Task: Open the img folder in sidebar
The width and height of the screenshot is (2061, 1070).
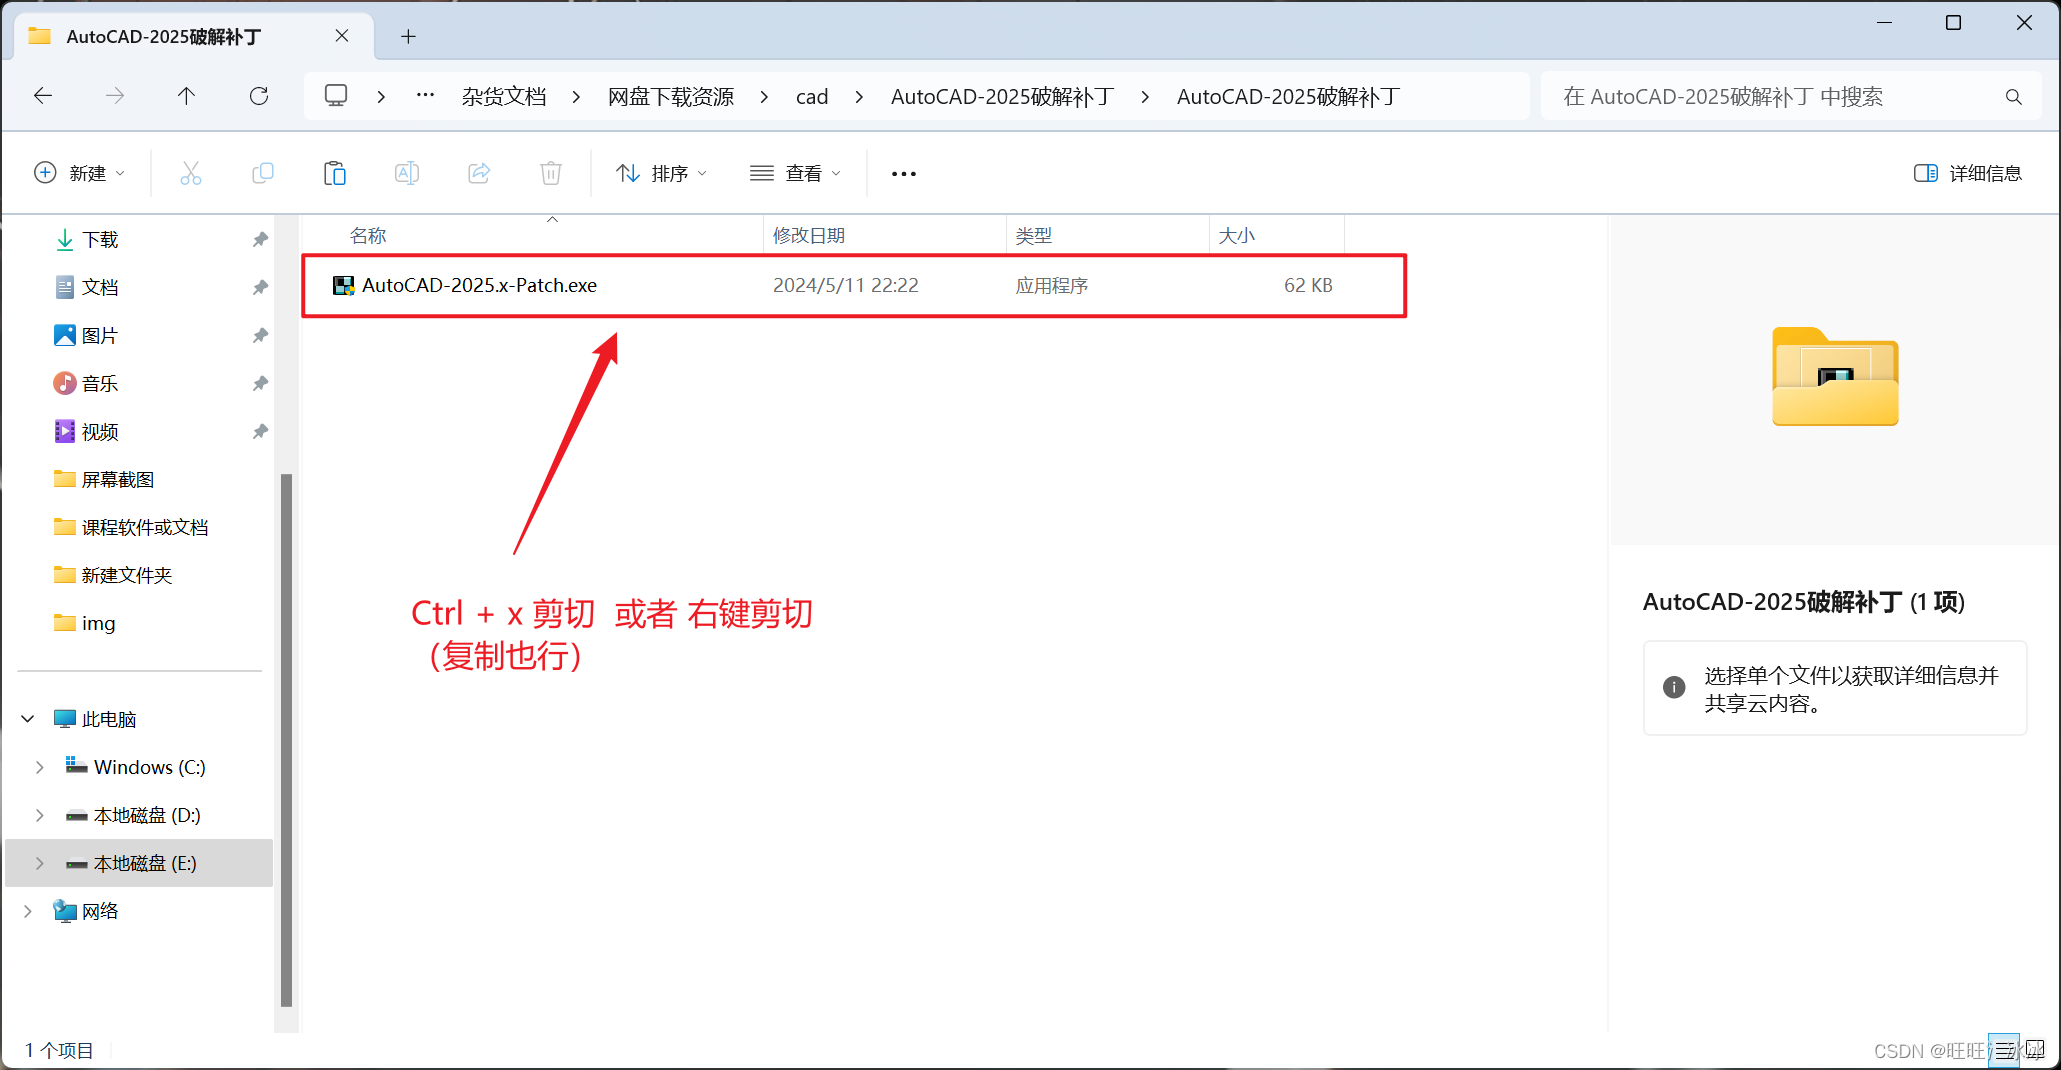Action: (x=98, y=624)
